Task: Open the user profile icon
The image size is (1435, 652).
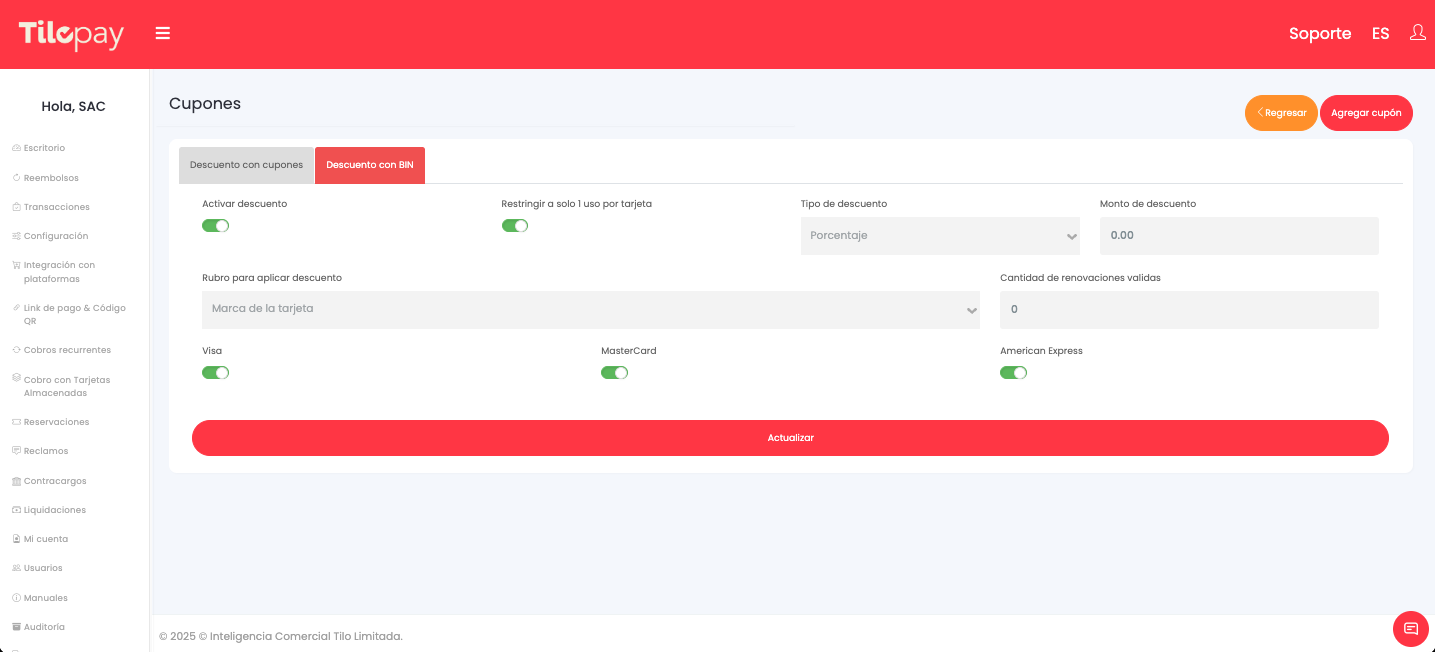Action: click(1417, 33)
